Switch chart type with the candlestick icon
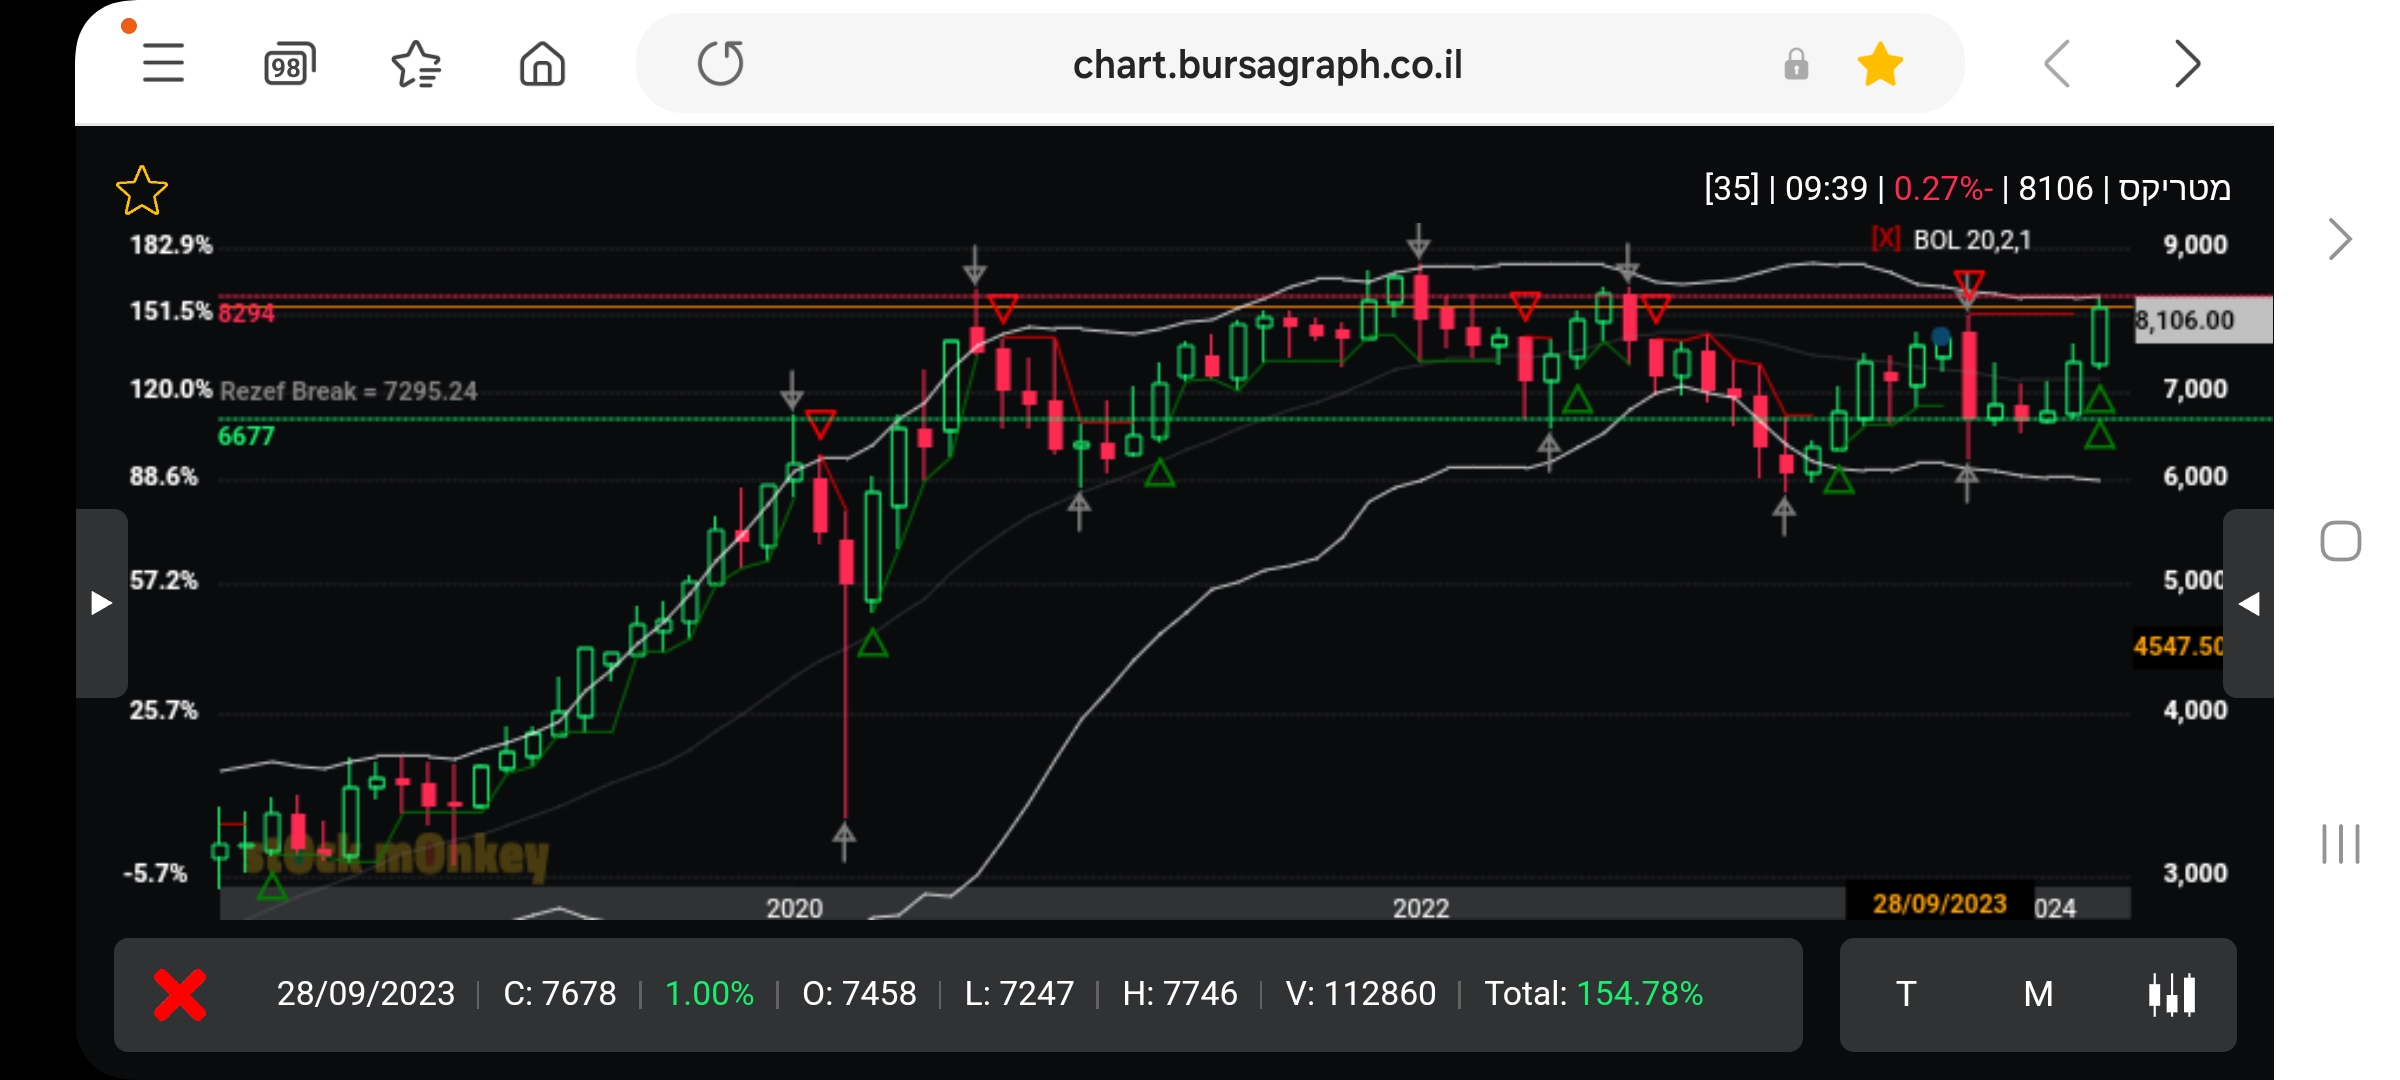 2172,994
